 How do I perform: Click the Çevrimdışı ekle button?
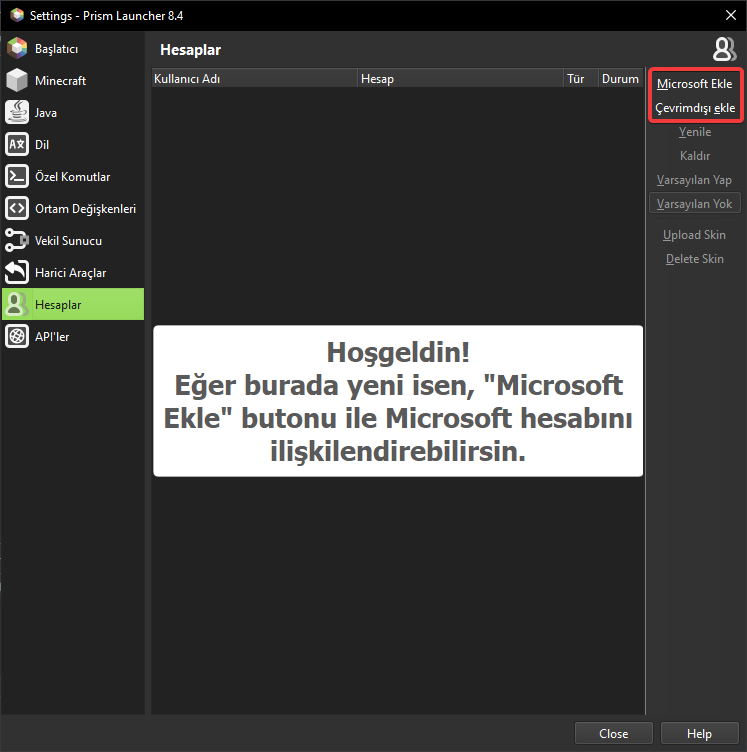(695, 107)
